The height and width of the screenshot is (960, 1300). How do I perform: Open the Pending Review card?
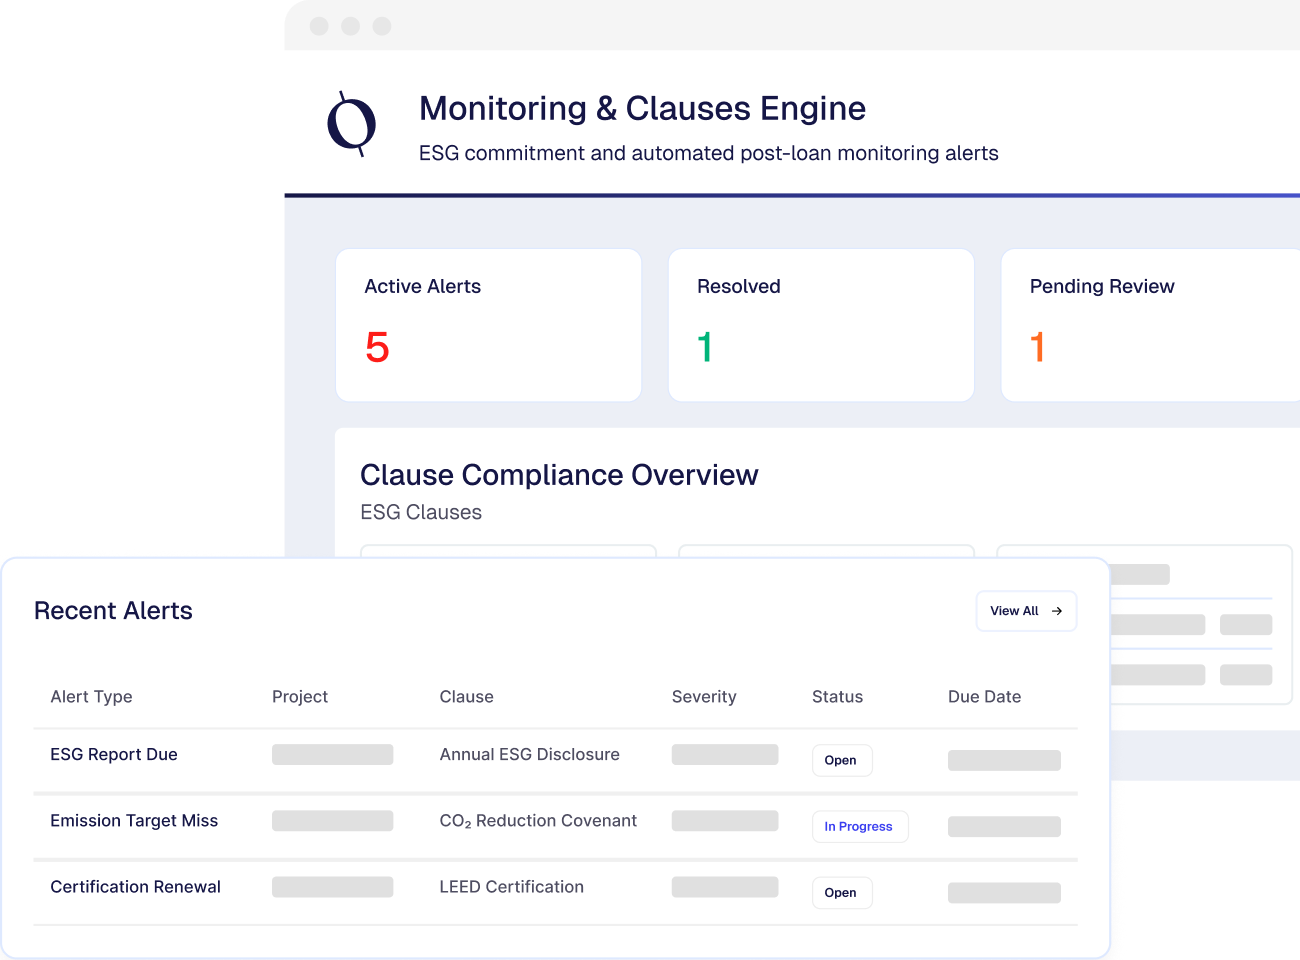click(x=1150, y=325)
